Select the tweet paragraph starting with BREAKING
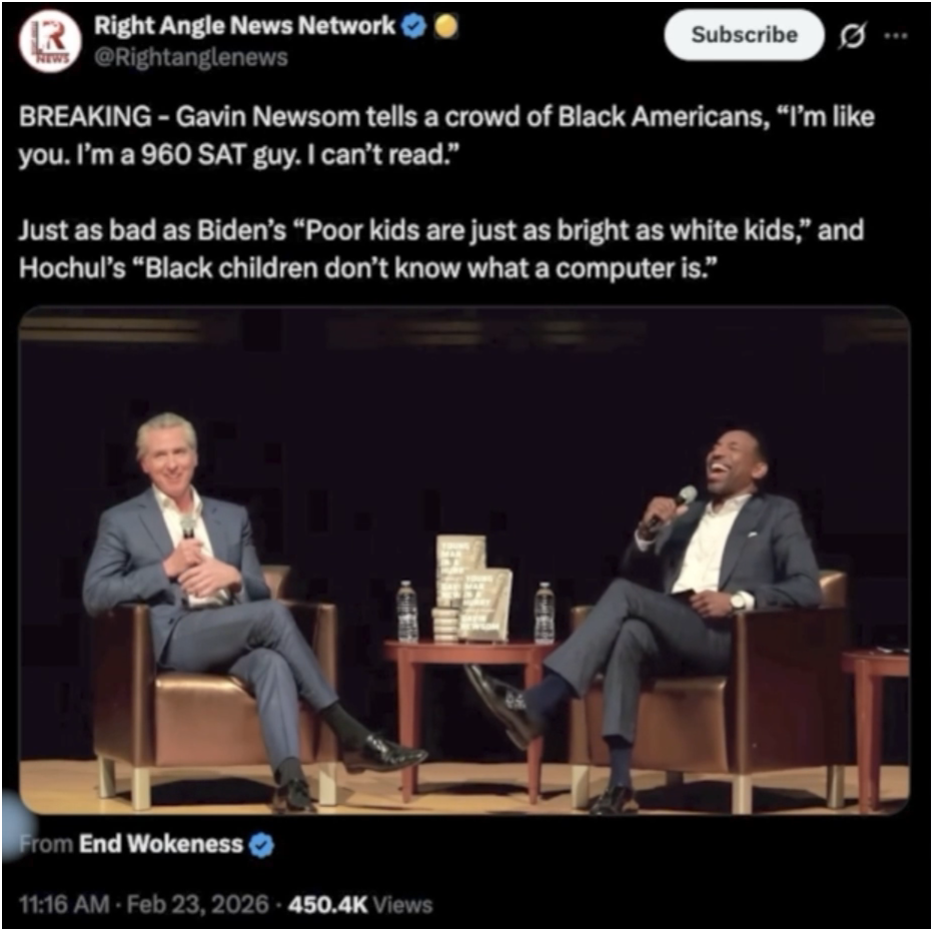 [x=446, y=136]
